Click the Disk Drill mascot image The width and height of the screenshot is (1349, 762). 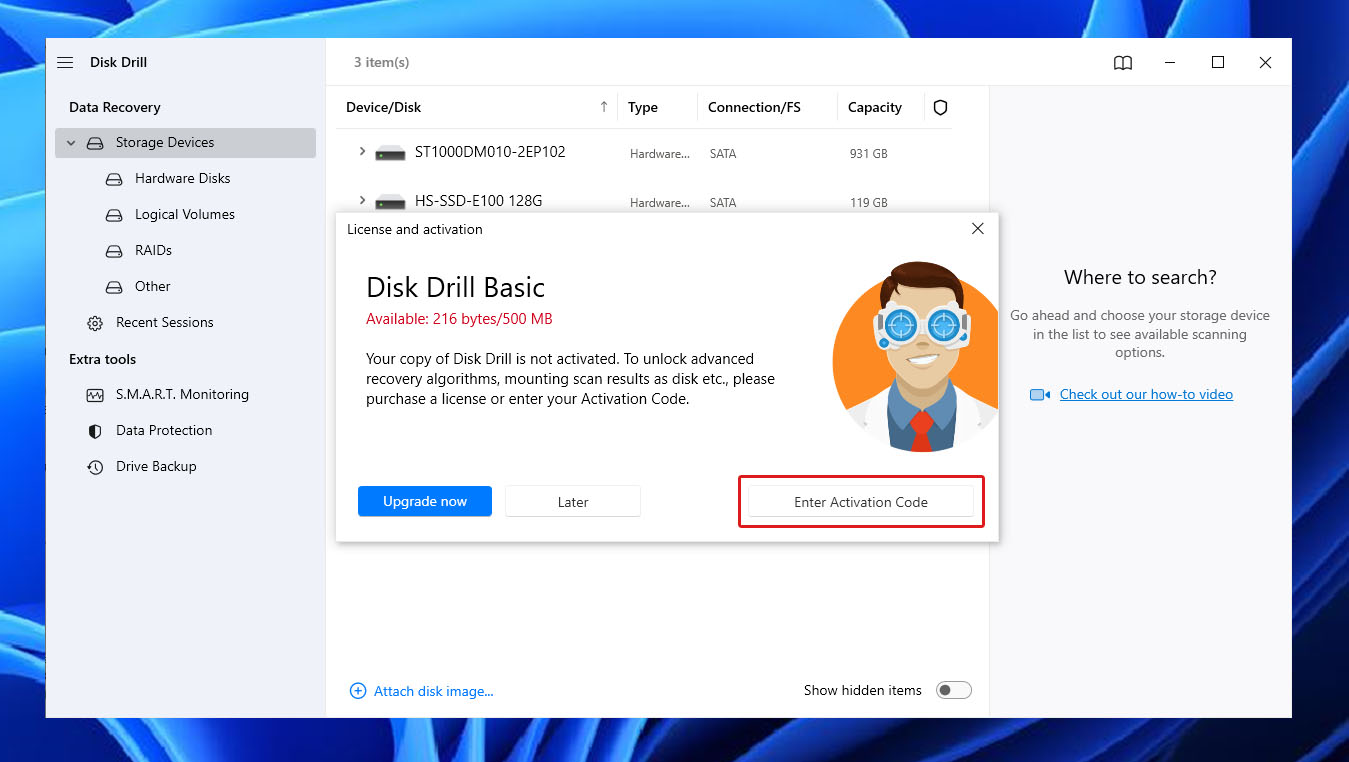(915, 358)
